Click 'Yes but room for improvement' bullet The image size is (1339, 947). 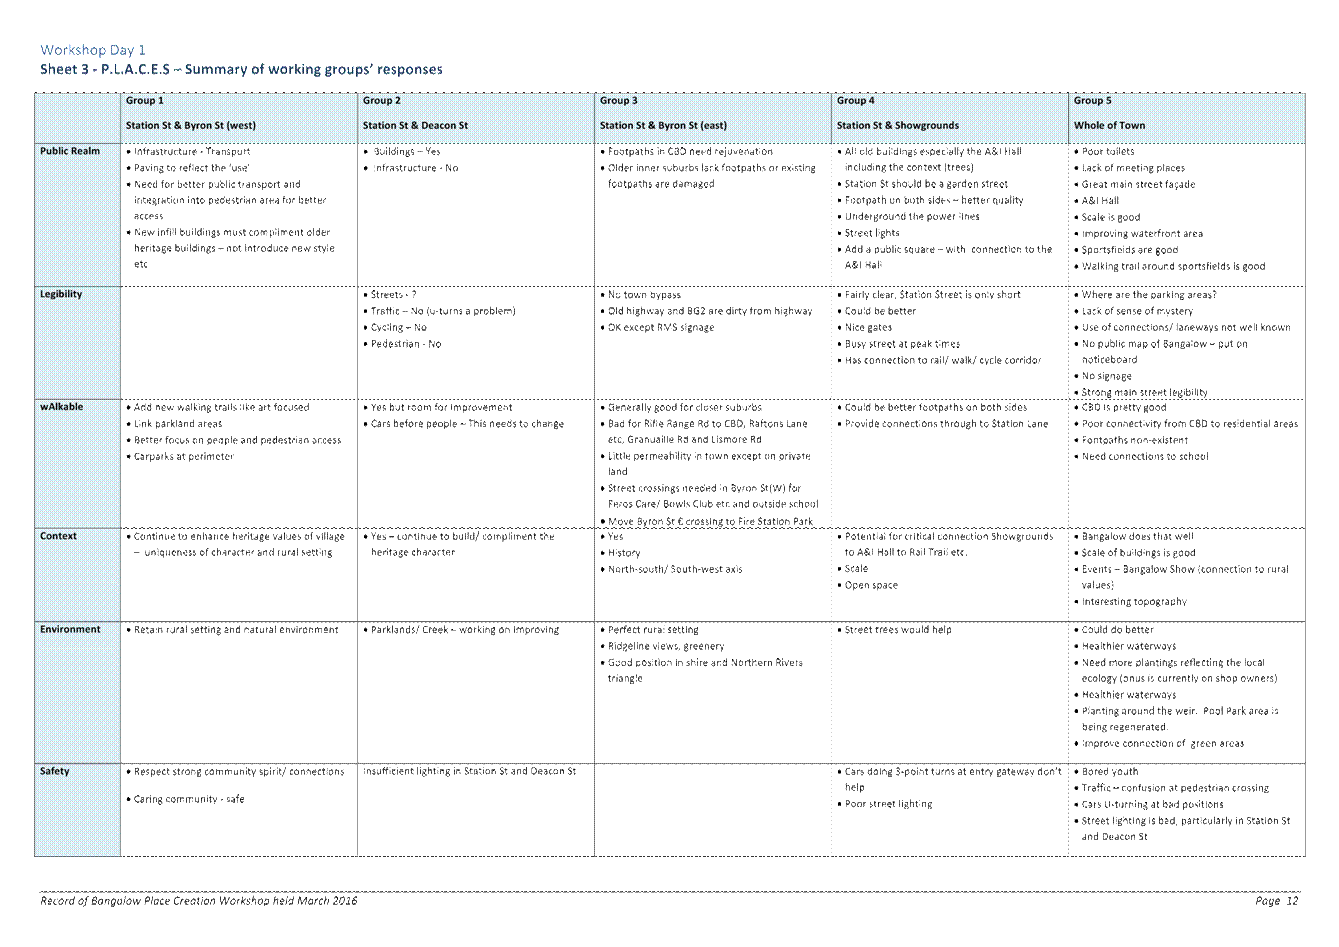pos(439,408)
